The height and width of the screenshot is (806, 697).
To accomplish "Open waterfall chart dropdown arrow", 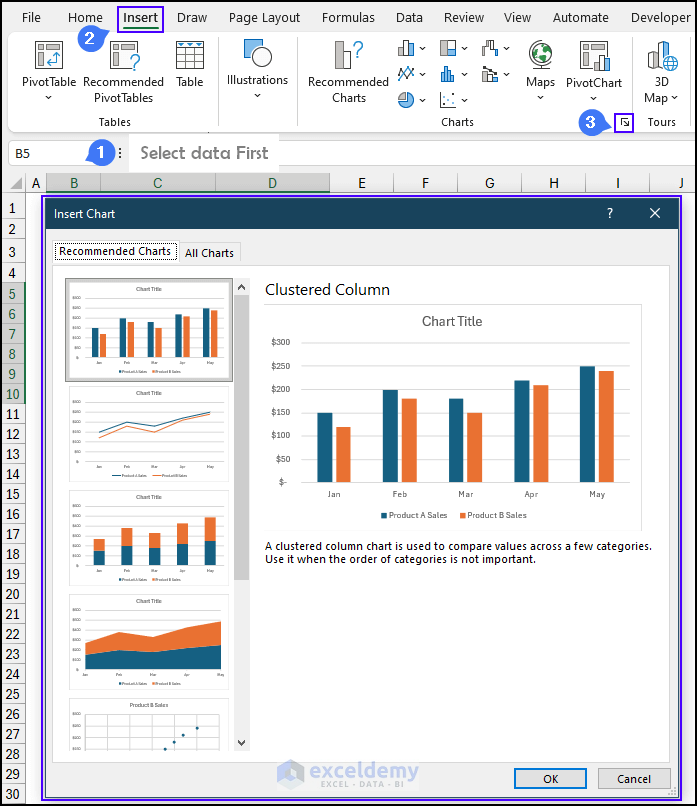I will tap(507, 49).
